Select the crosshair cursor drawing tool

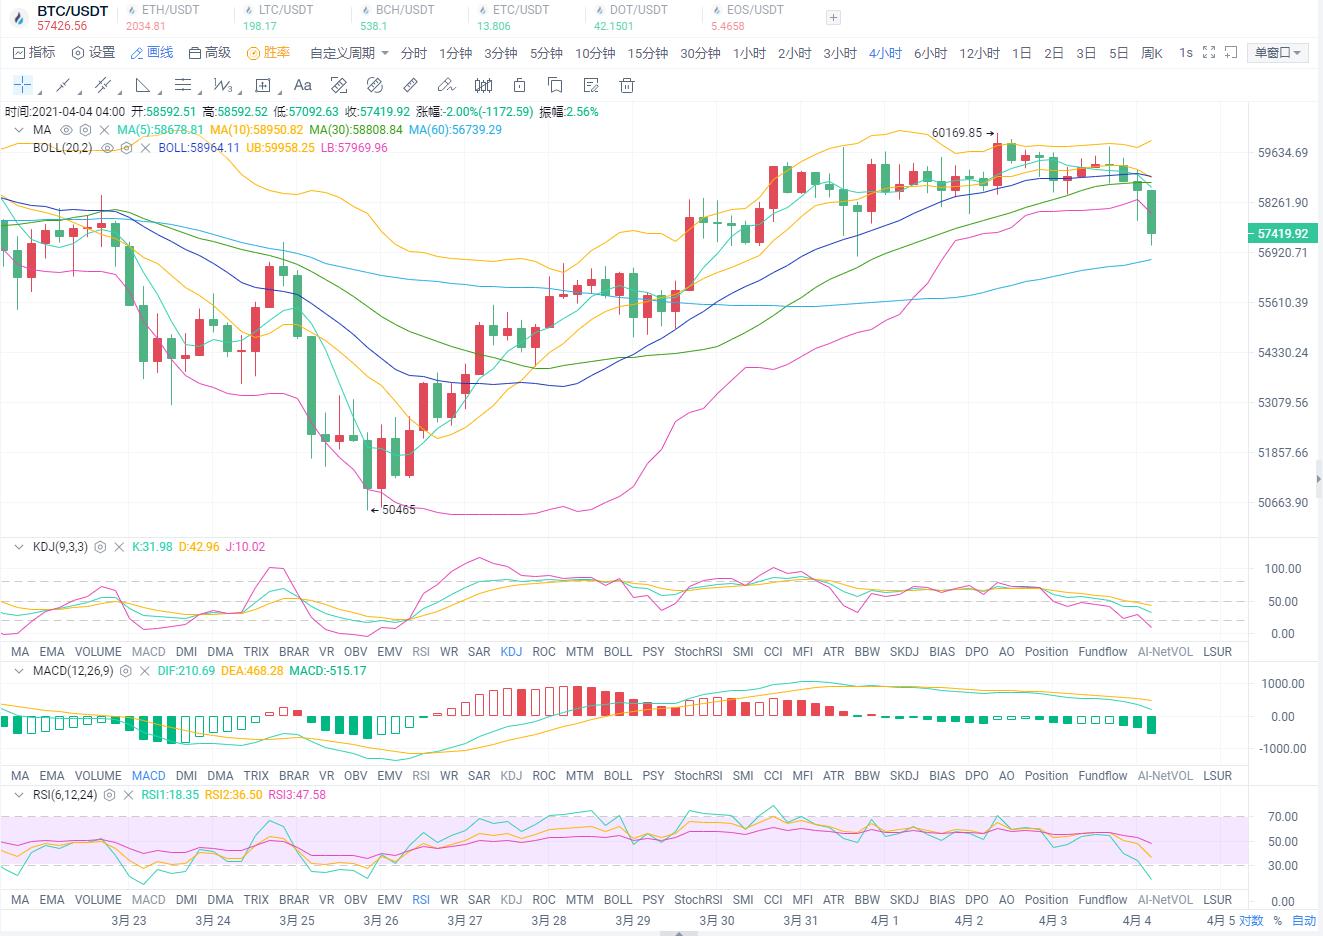[x=23, y=85]
